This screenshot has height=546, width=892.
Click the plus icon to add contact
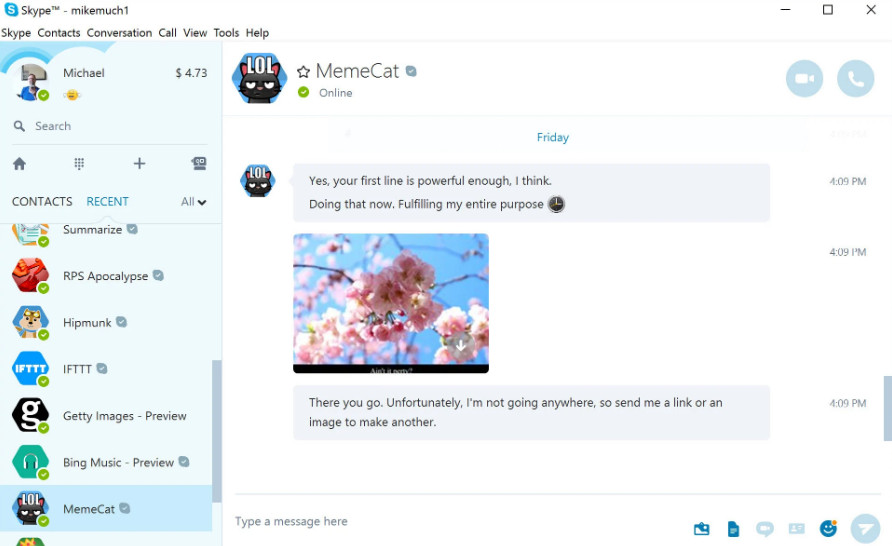coord(139,164)
